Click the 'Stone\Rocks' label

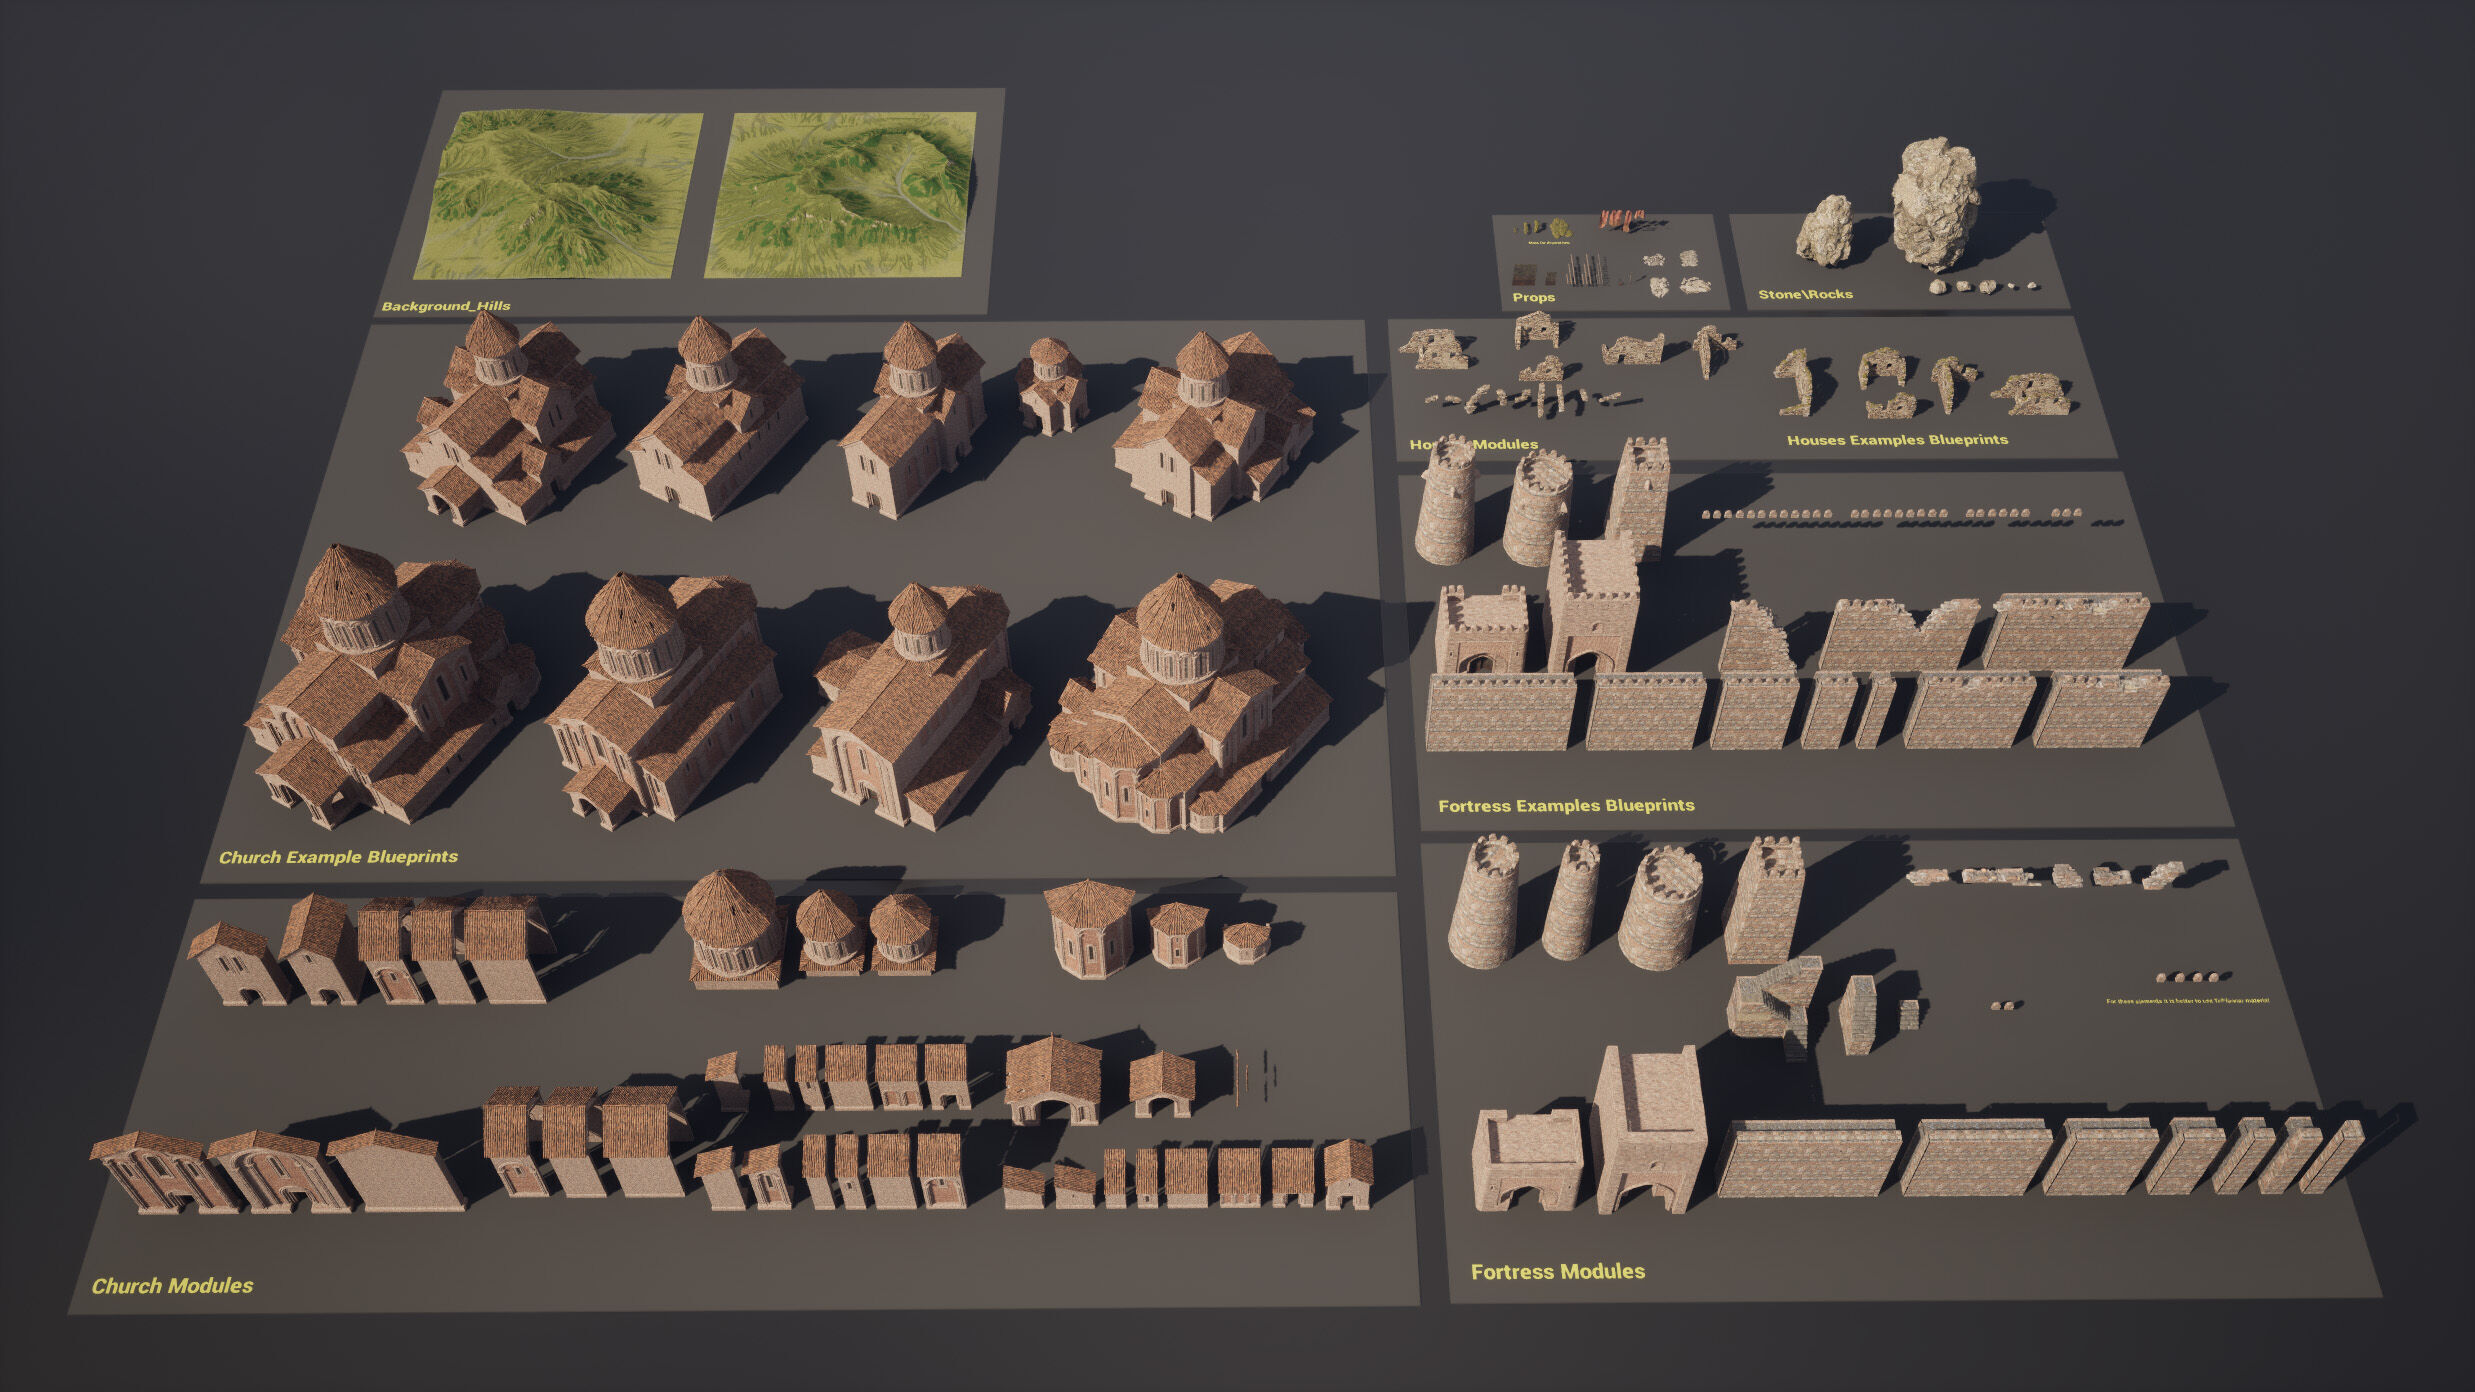point(1805,294)
